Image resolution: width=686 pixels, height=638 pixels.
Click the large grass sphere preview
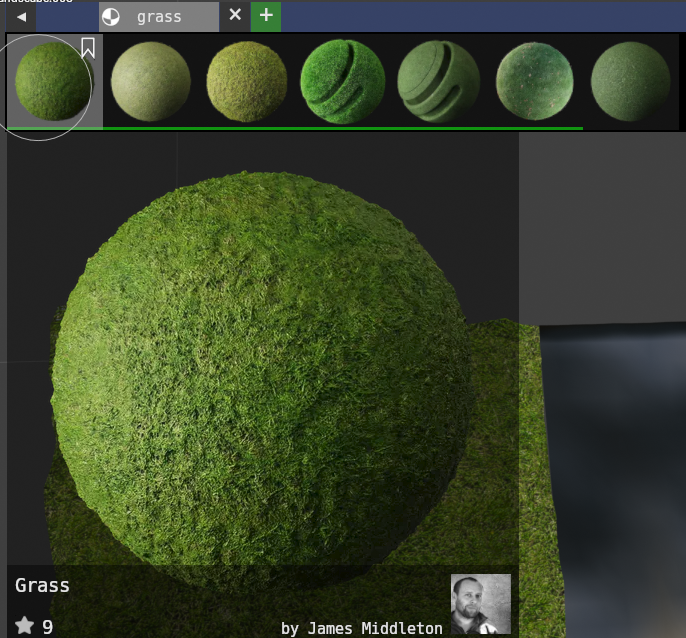[262, 370]
